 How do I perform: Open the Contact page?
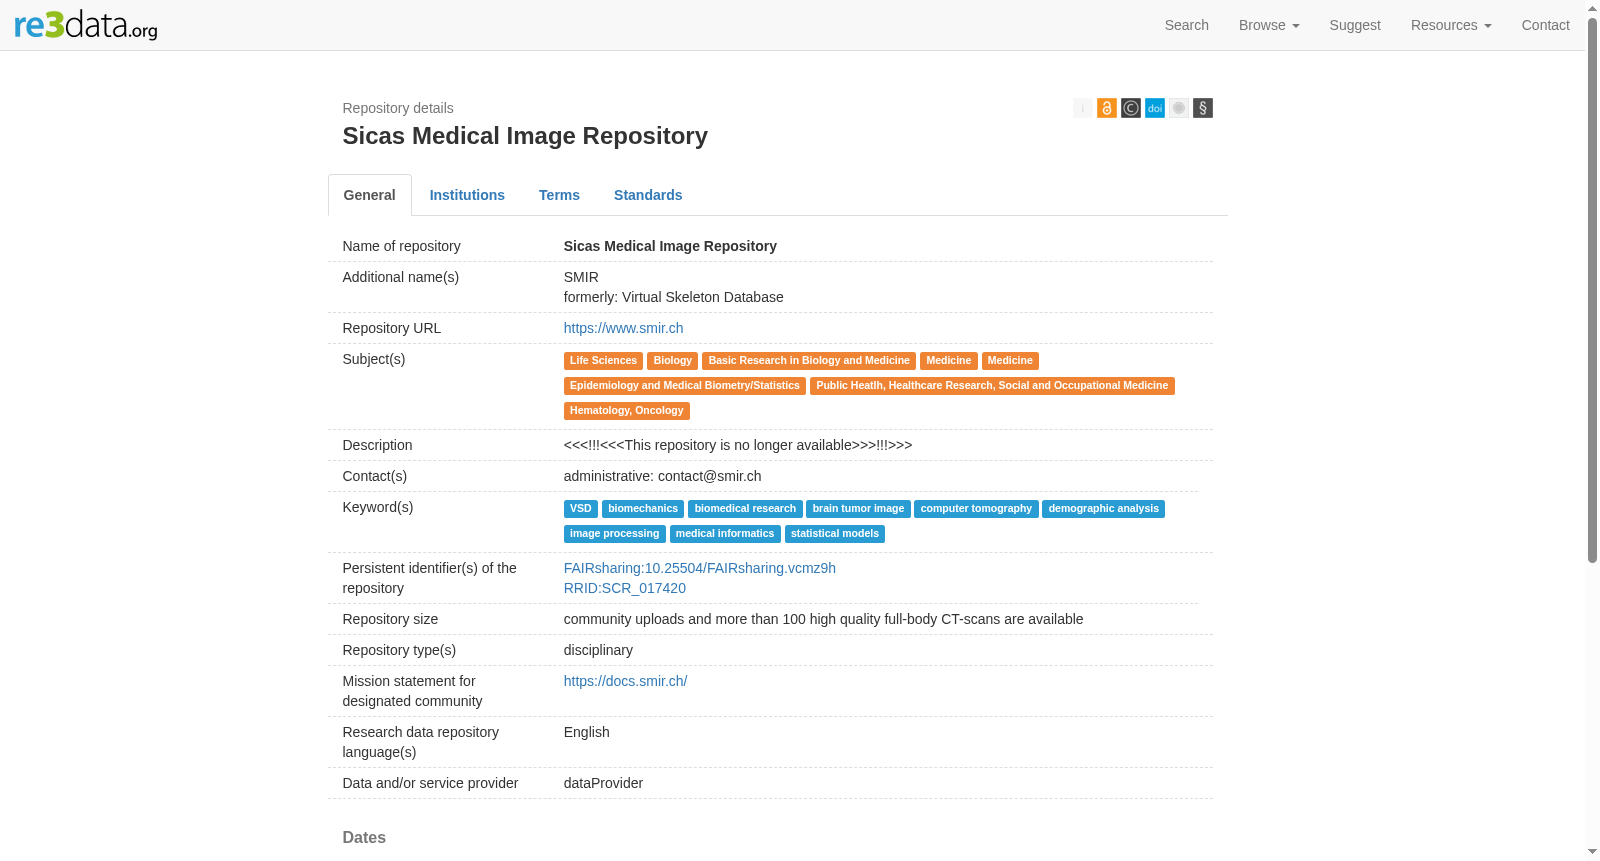click(x=1545, y=25)
